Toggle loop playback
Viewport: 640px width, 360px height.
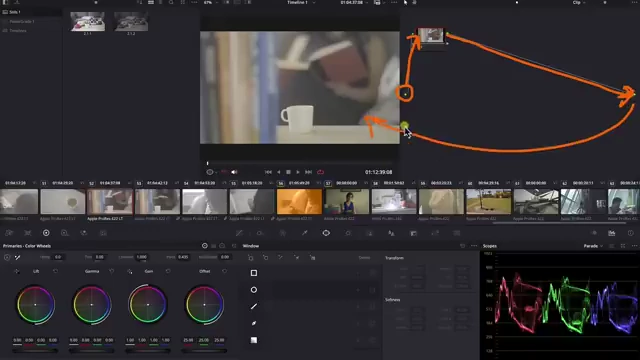point(320,172)
